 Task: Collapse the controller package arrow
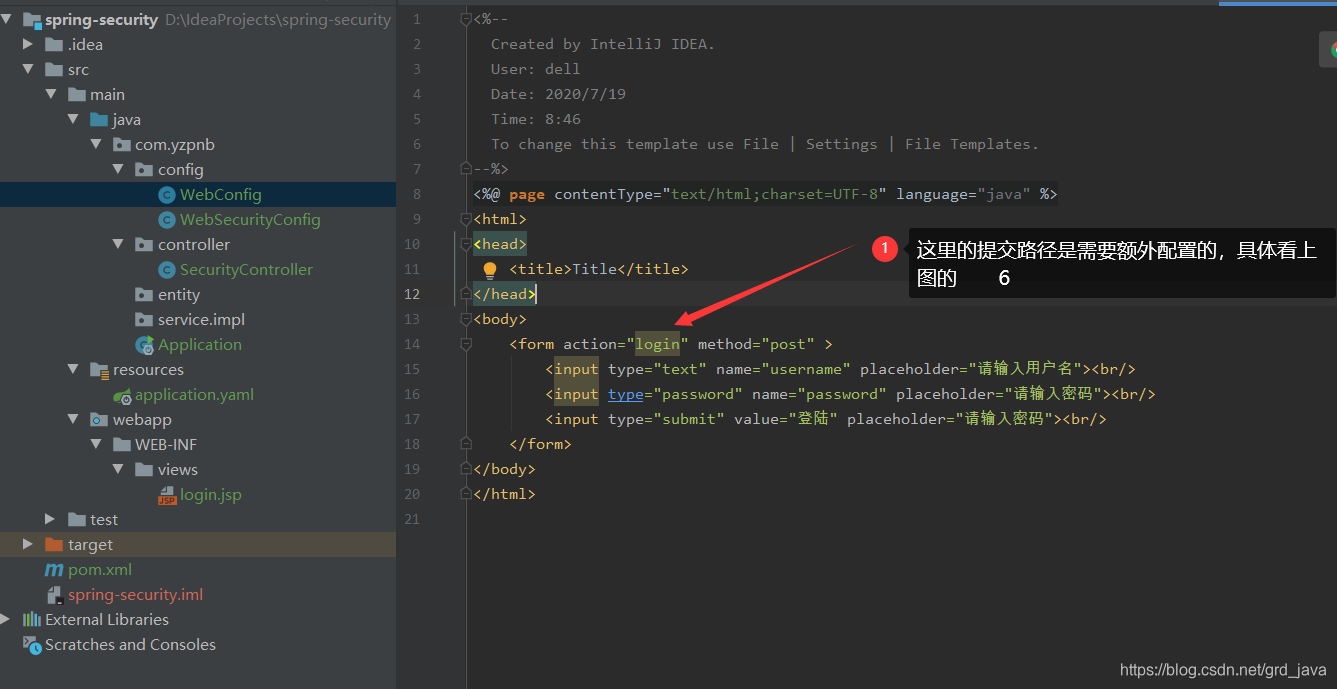point(118,244)
